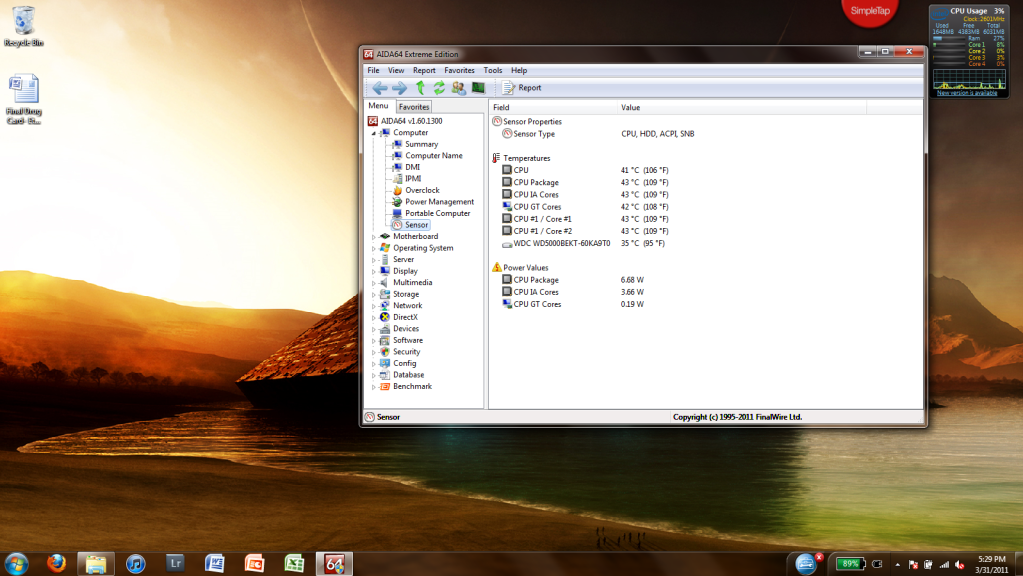1023x576 pixels.
Task: Expand the Server tree node
Action: click(374, 260)
